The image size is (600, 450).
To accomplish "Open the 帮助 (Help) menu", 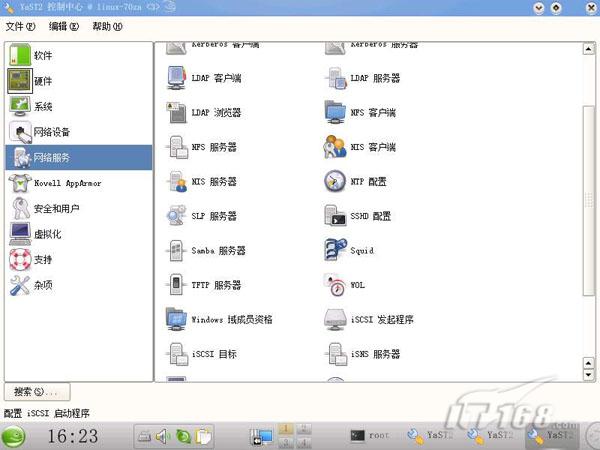I will 108,26.
